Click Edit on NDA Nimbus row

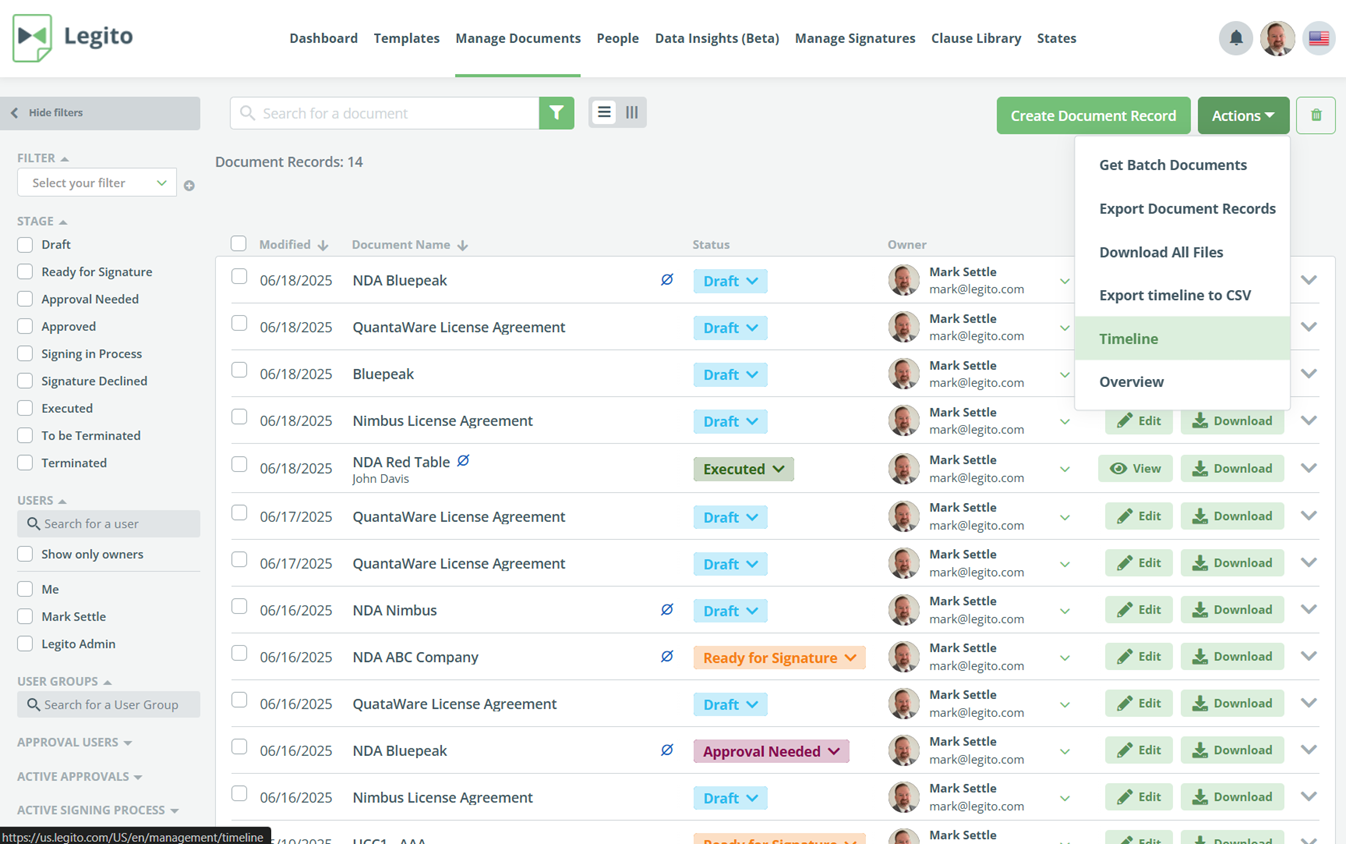coord(1138,609)
